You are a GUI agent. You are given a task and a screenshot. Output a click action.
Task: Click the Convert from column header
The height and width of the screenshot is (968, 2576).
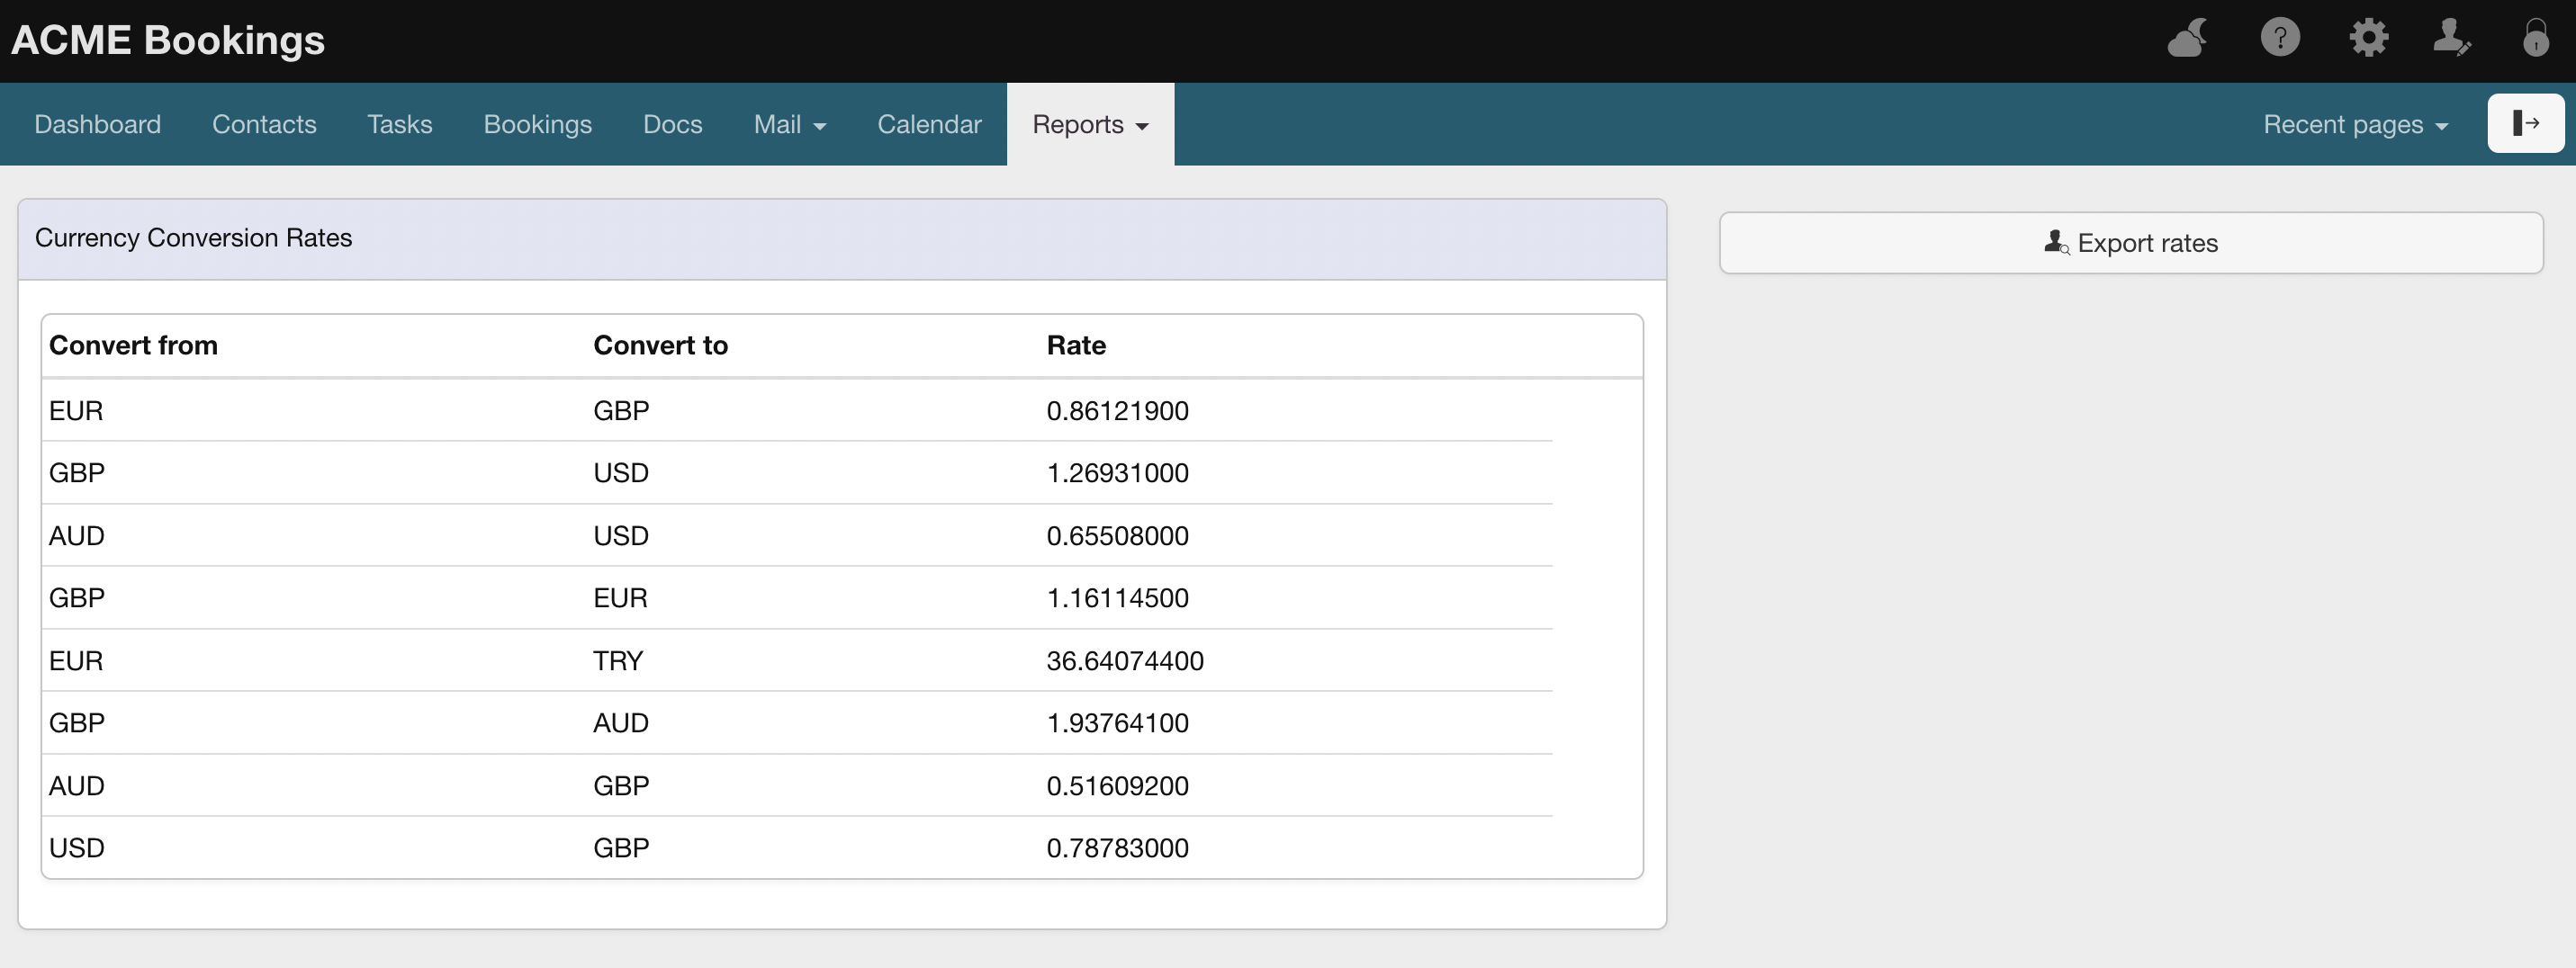click(133, 345)
